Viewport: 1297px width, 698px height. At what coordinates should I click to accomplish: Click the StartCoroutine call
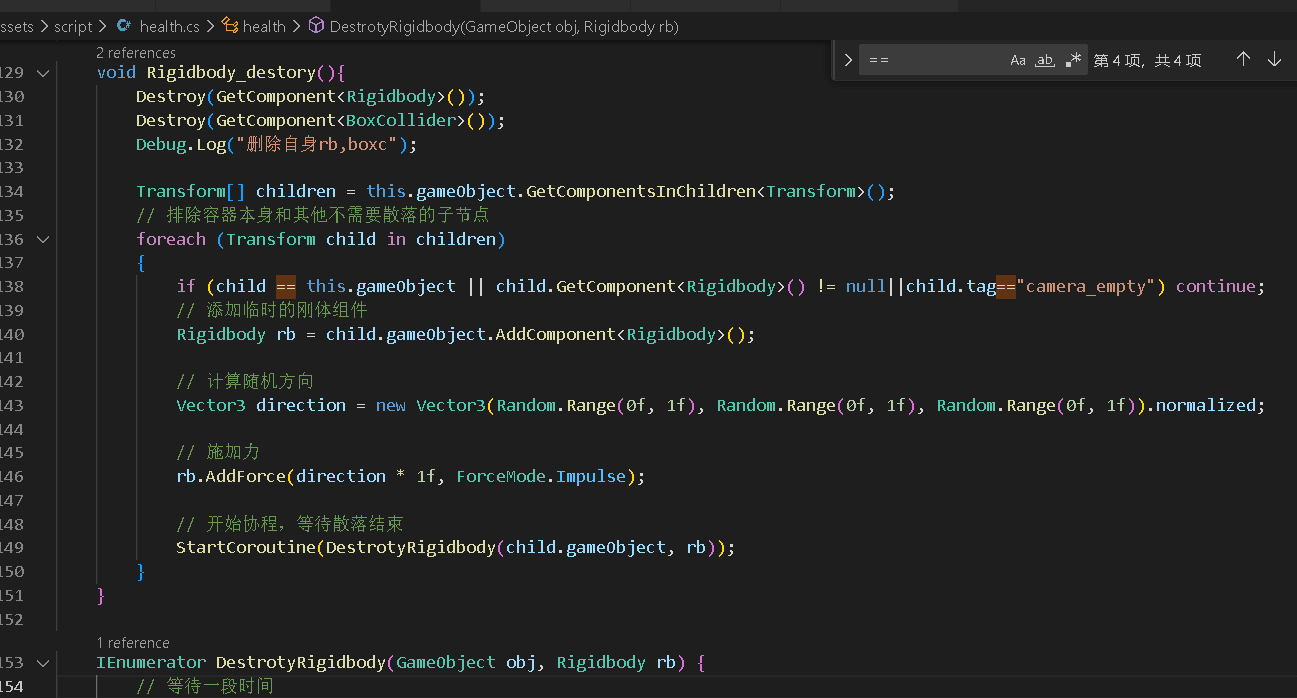click(x=246, y=547)
